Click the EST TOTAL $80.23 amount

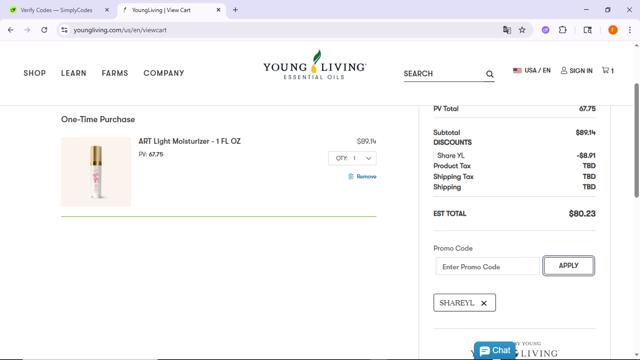tap(582, 213)
